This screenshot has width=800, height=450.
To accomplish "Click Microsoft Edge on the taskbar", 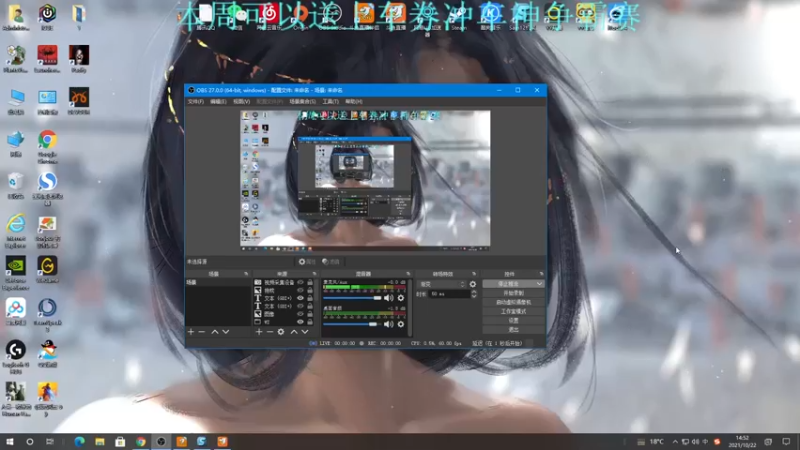I will tap(79, 441).
